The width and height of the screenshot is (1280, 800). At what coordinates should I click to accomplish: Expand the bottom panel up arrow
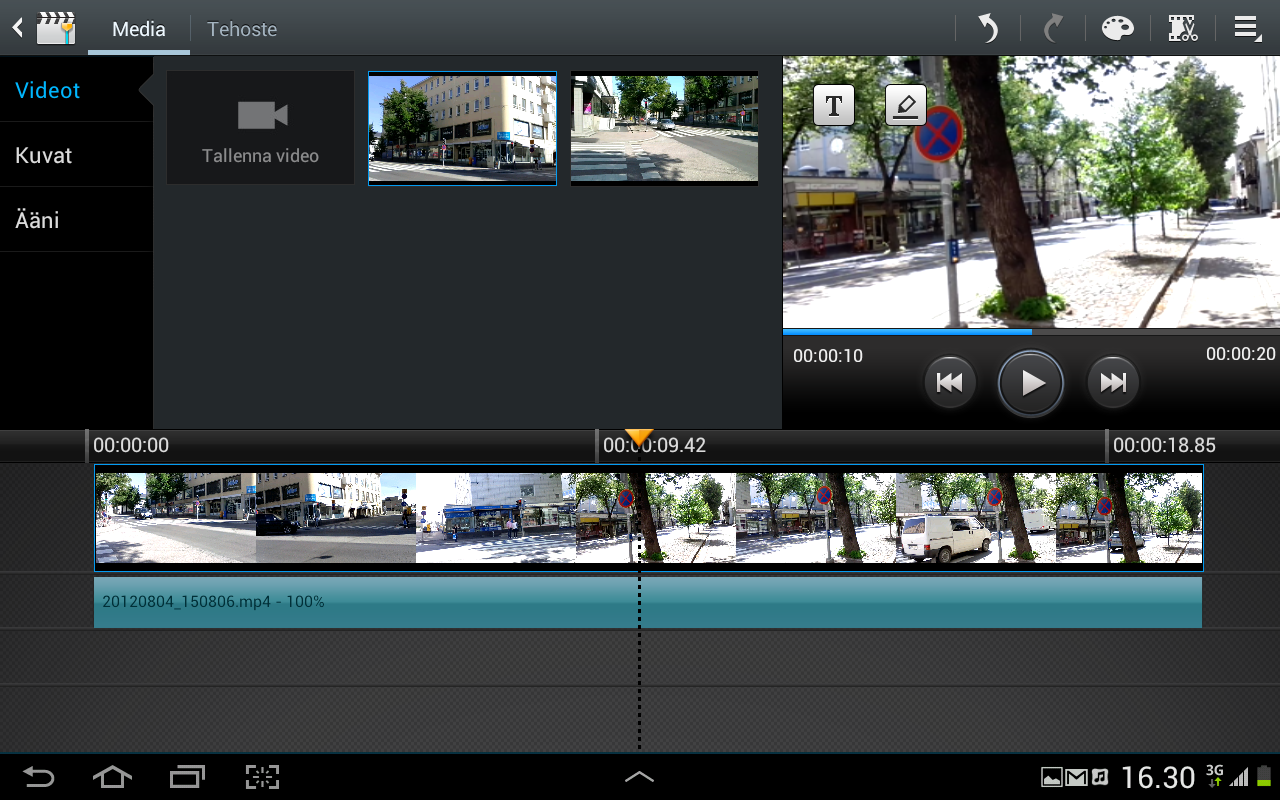639,776
